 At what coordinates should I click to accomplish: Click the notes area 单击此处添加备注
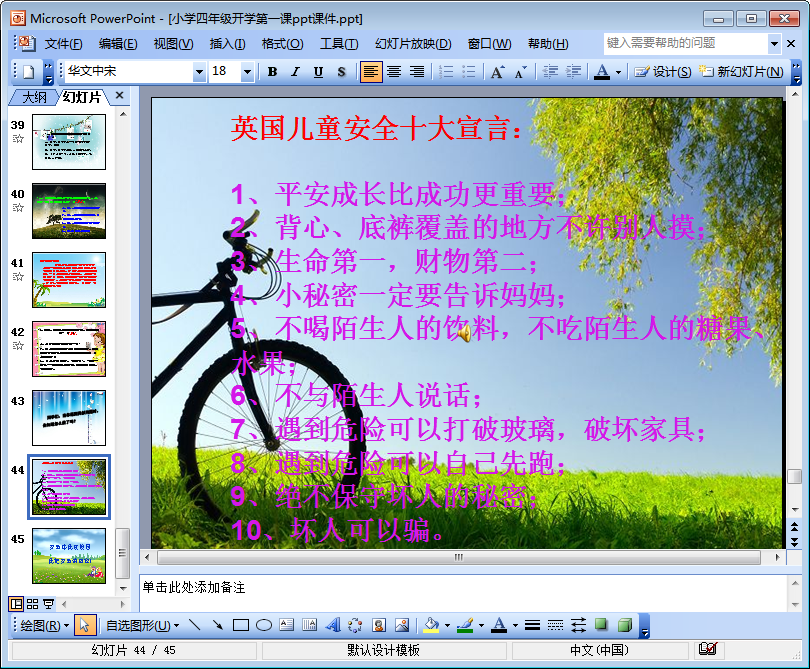463,594
